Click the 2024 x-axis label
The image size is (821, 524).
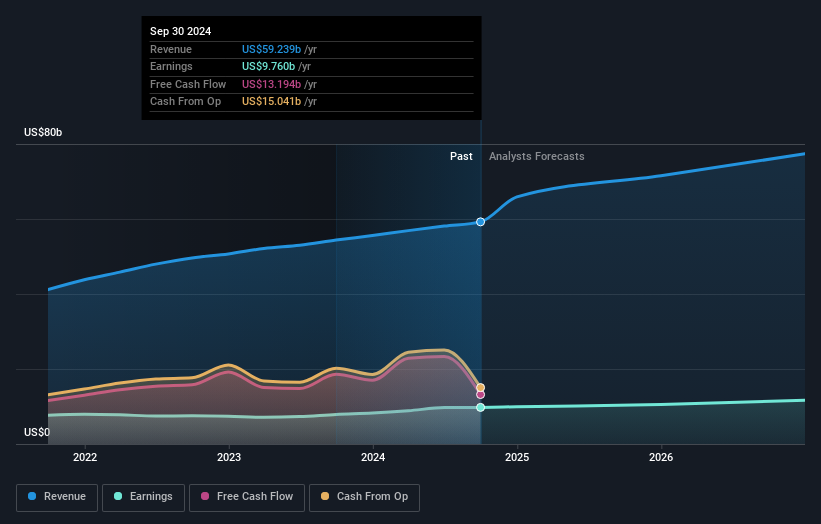[x=373, y=457]
